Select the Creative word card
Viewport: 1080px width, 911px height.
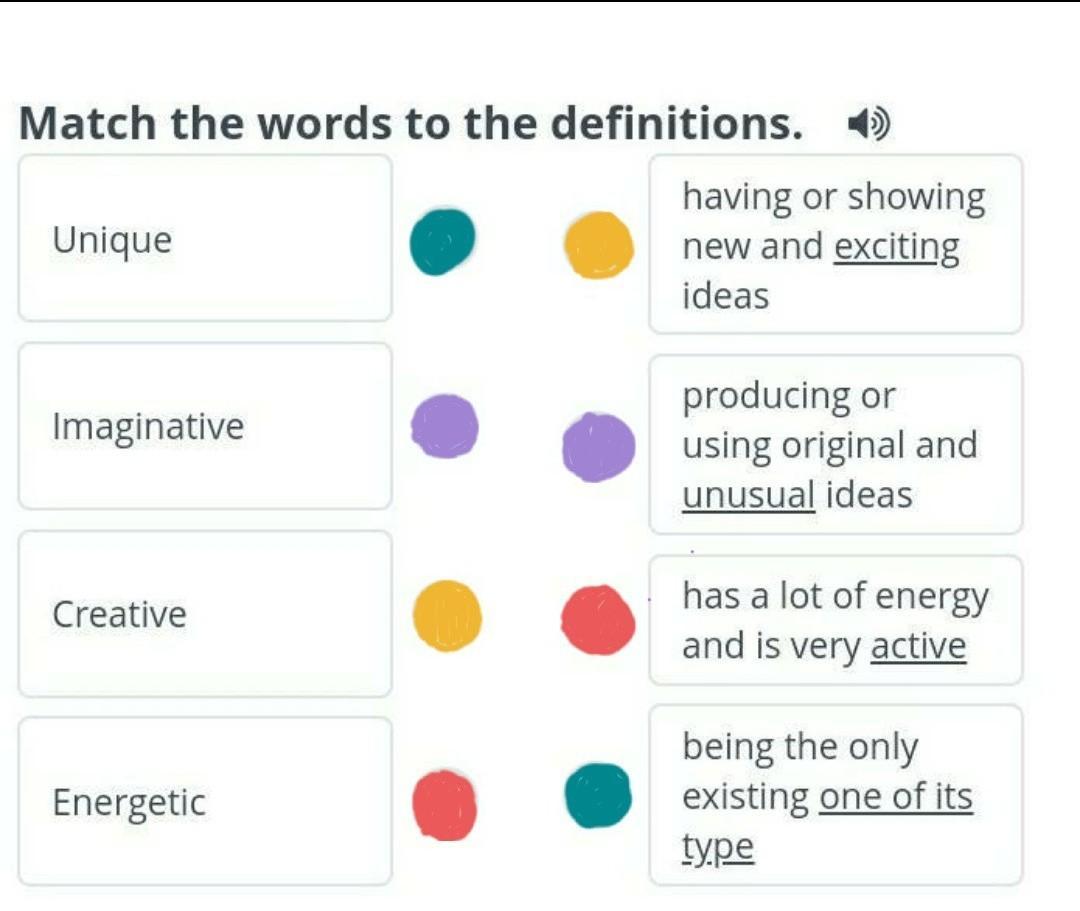tap(205, 614)
